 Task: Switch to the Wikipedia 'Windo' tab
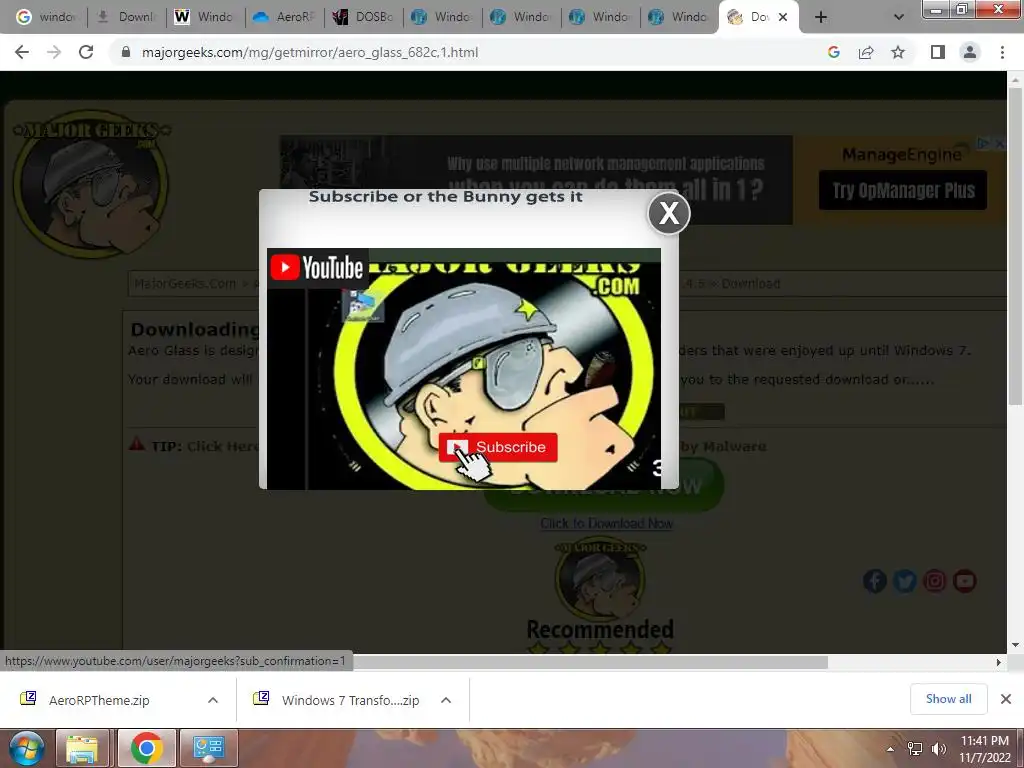(x=204, y=17)
